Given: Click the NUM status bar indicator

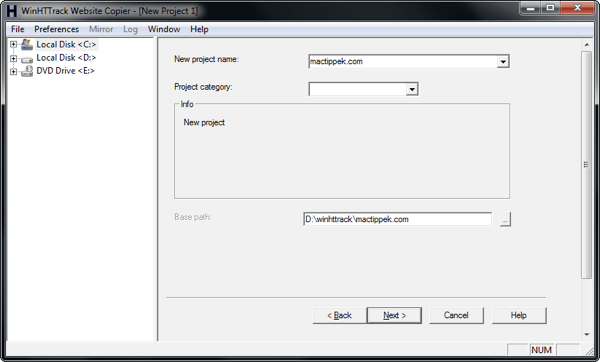Looking at the screenshot, I should point(541,350).
